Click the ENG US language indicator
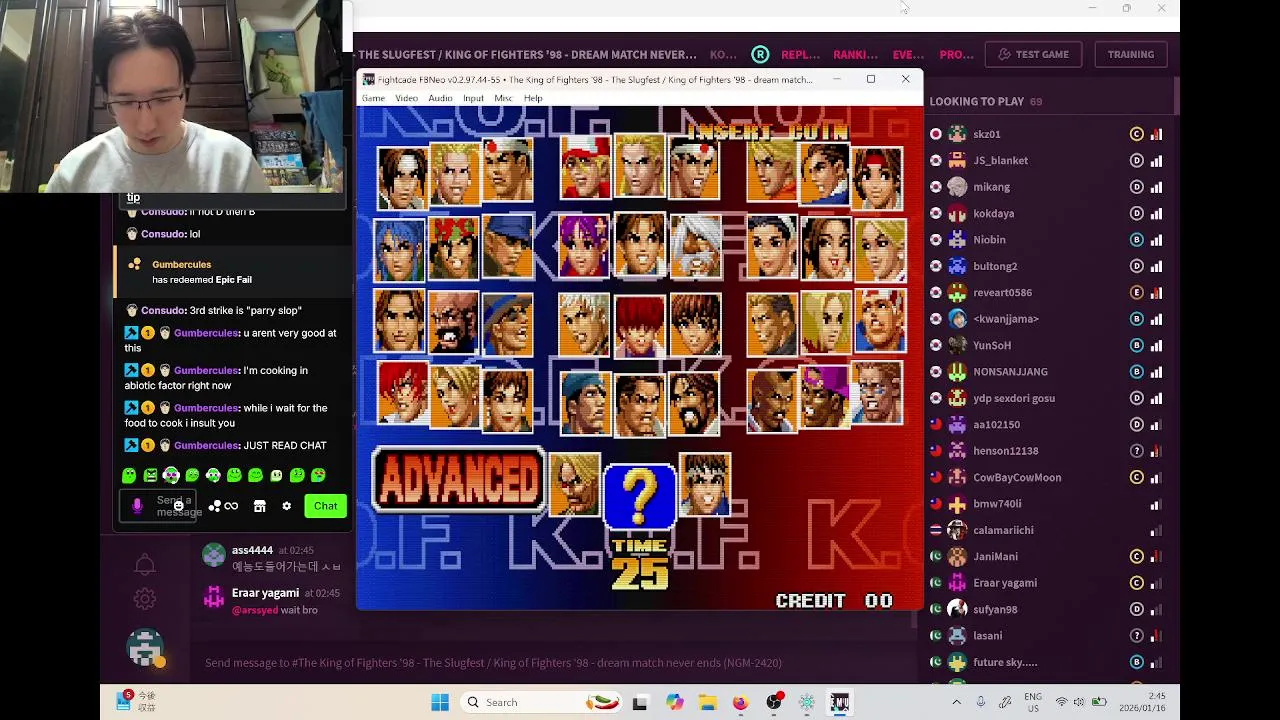The height and width of the screenshot is (720, 1280). [1032, 702]
